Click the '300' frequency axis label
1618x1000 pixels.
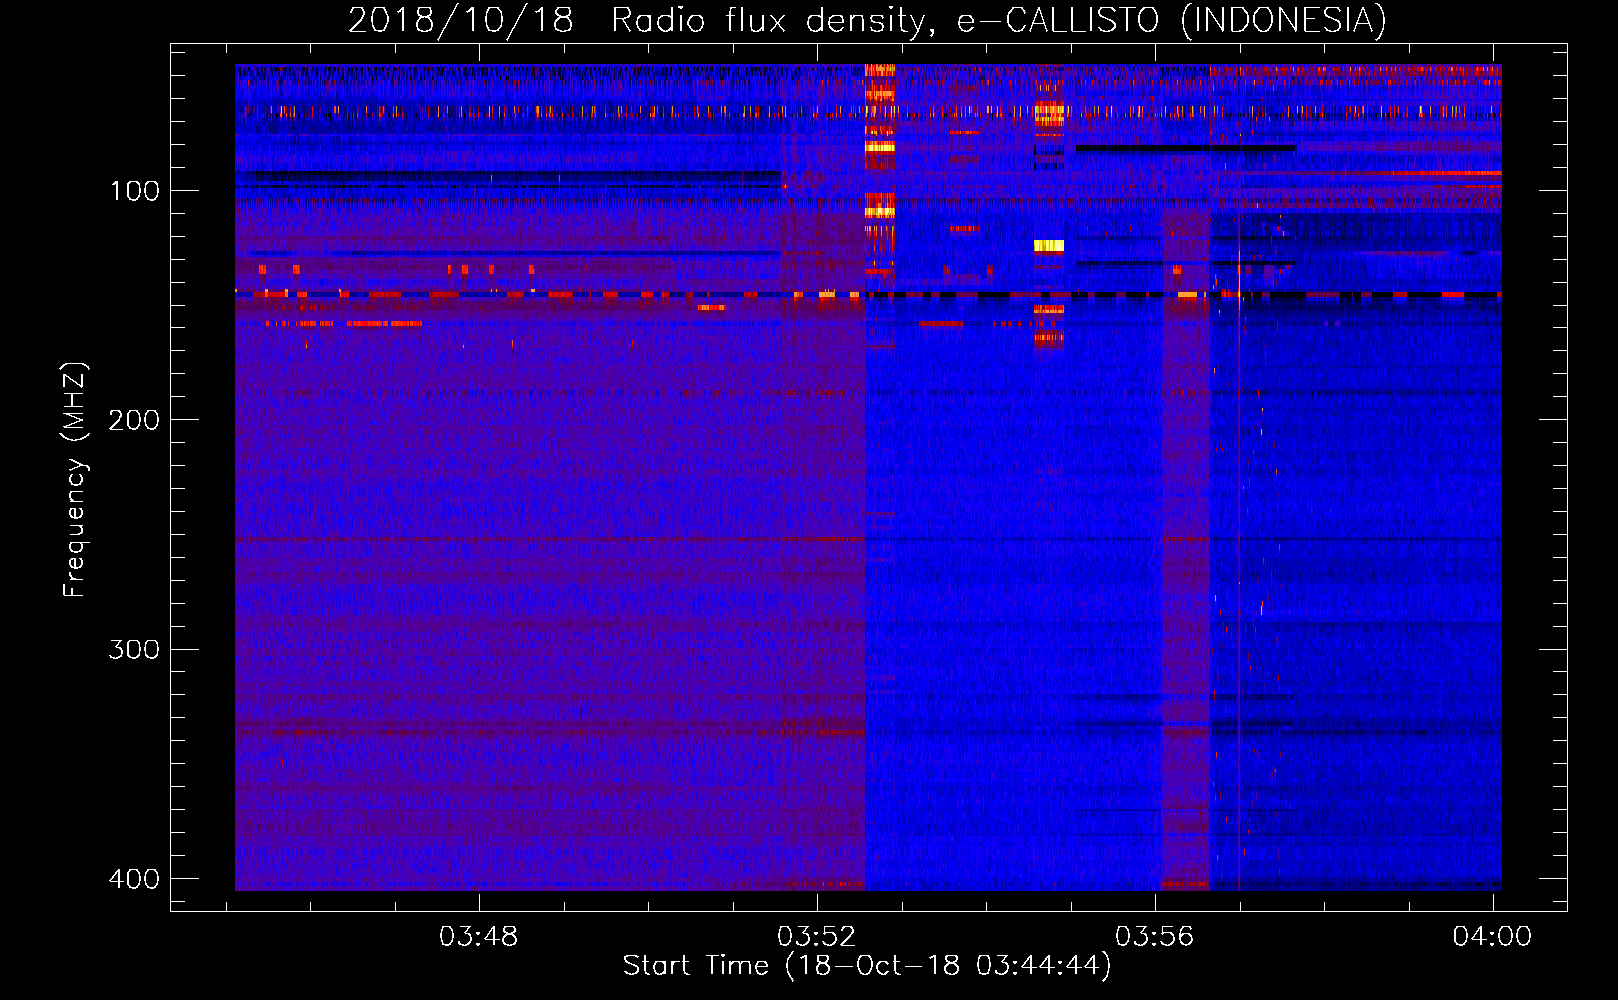click(134, 650)
